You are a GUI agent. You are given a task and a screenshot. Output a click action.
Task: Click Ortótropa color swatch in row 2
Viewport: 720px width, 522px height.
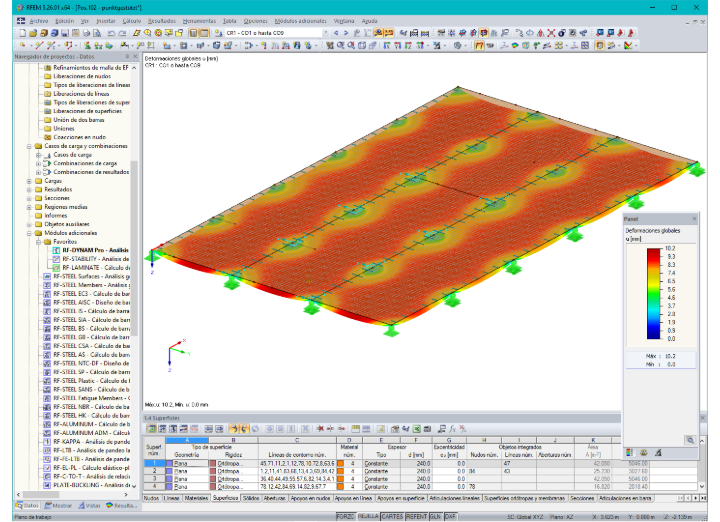pyautogui.click(x=213, y=471)
